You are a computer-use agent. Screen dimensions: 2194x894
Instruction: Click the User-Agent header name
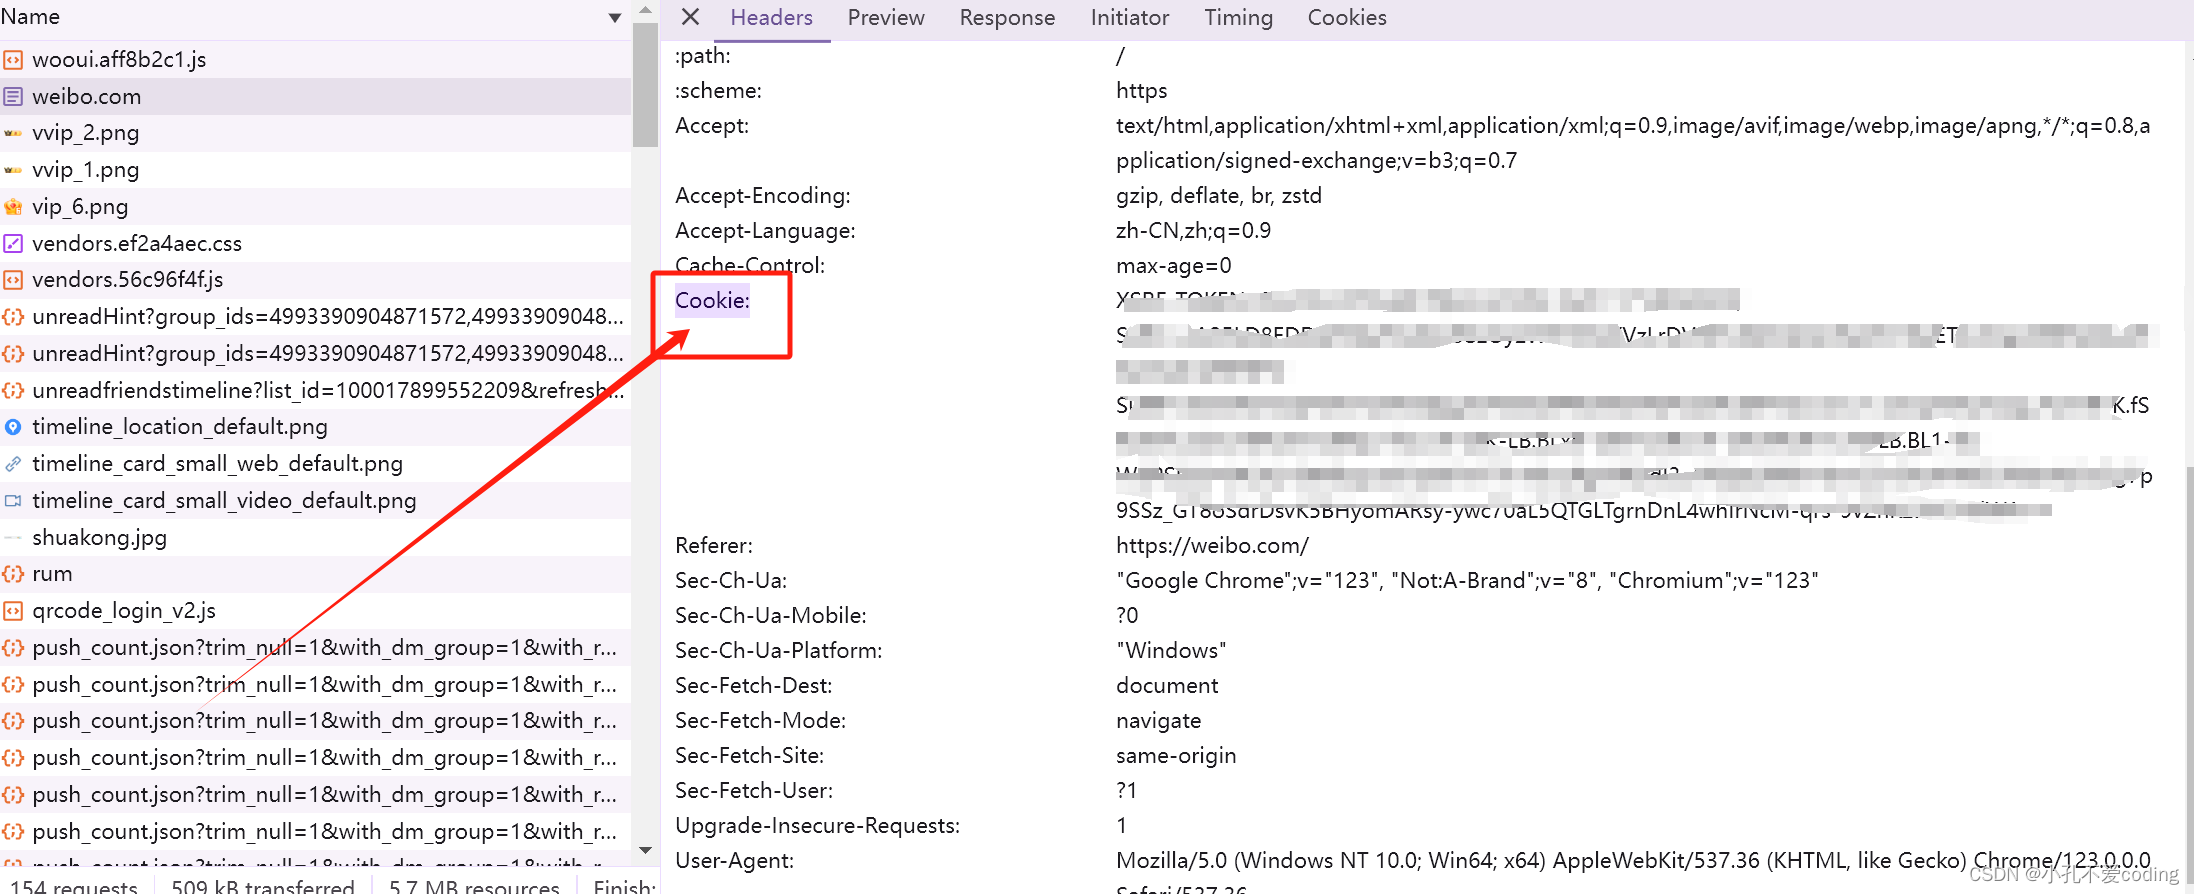(734, 861)
